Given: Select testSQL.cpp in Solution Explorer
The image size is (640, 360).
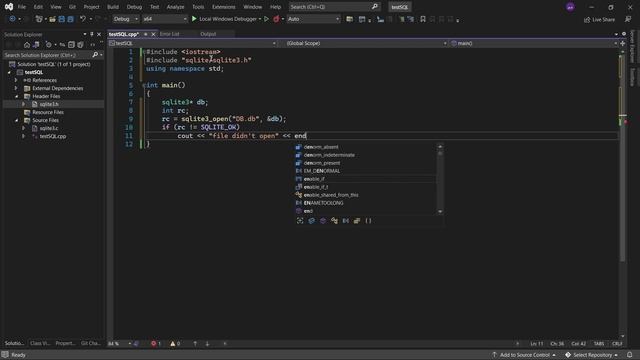Looking at the screenshot, I should coord(52,136).
